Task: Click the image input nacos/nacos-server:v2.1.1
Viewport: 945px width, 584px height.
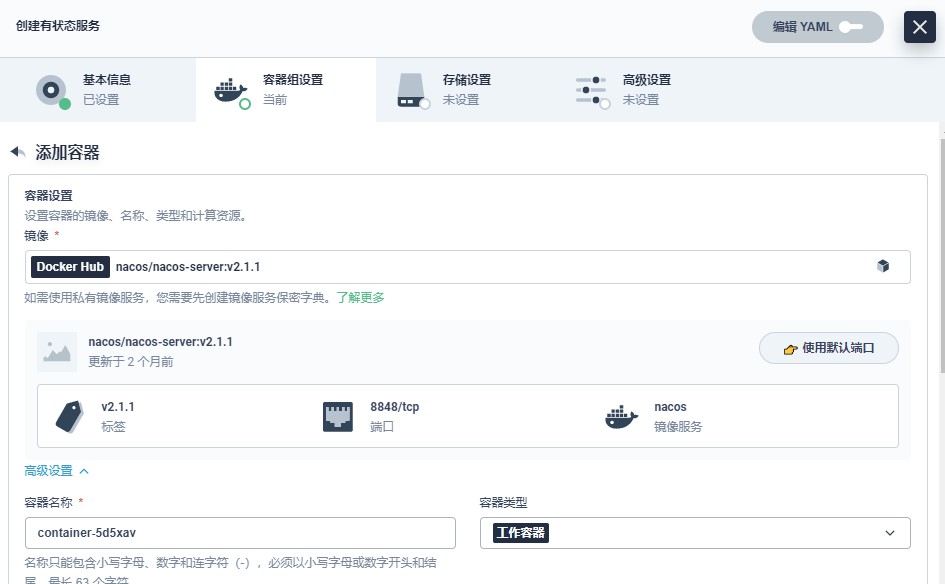Action: [467, 267]
